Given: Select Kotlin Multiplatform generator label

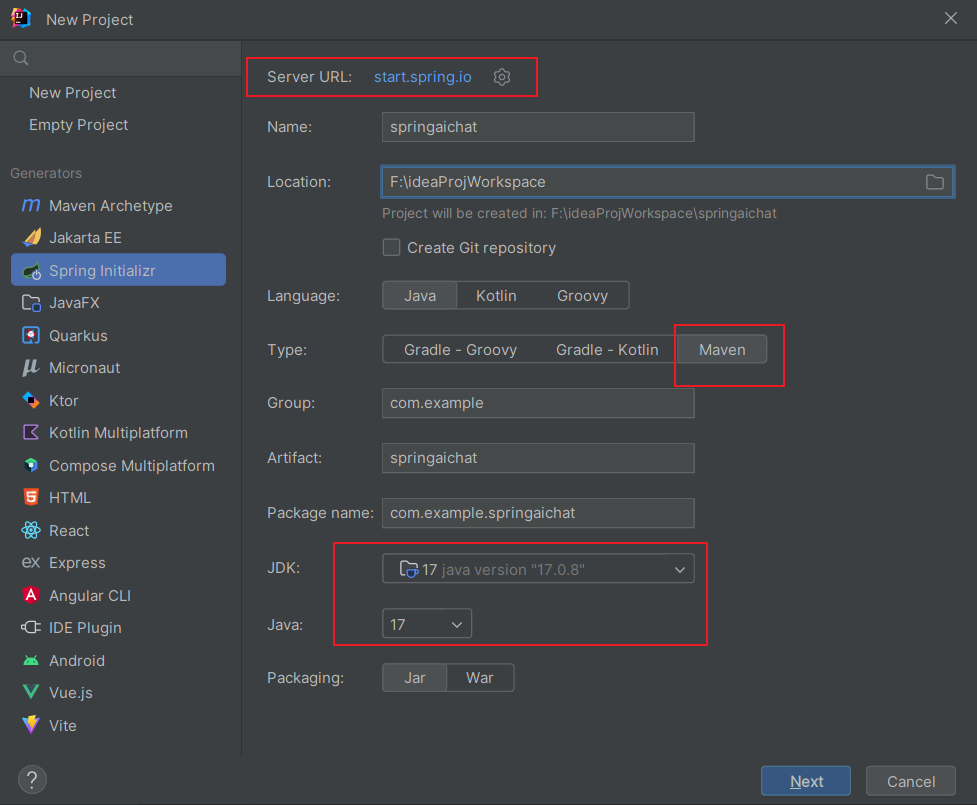Looking at the screenshot, I should tap(118, 432).
